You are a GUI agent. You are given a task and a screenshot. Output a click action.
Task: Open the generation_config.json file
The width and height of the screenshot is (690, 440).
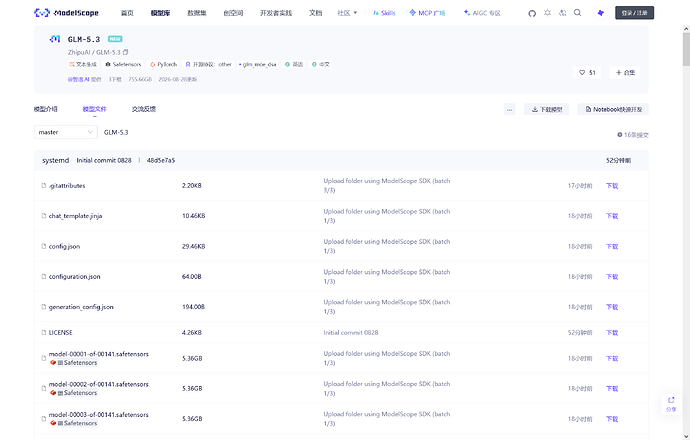(x=81, y=307)
